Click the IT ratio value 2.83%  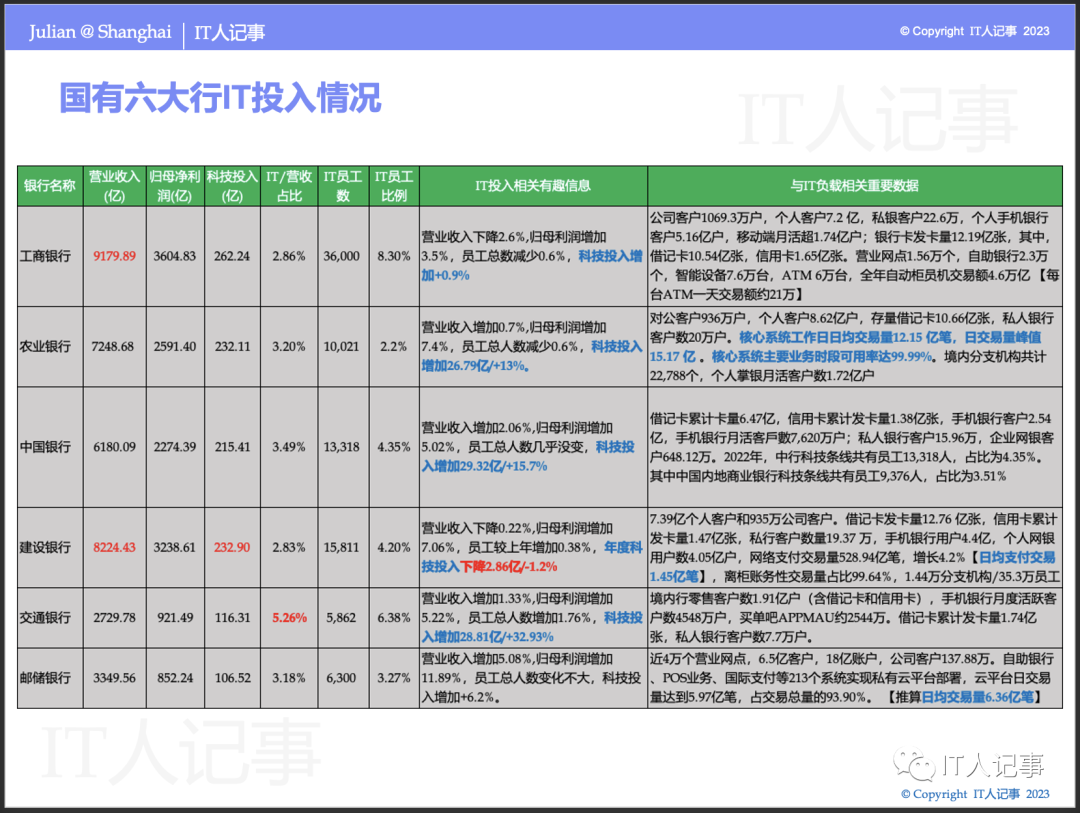click(289, 548)
